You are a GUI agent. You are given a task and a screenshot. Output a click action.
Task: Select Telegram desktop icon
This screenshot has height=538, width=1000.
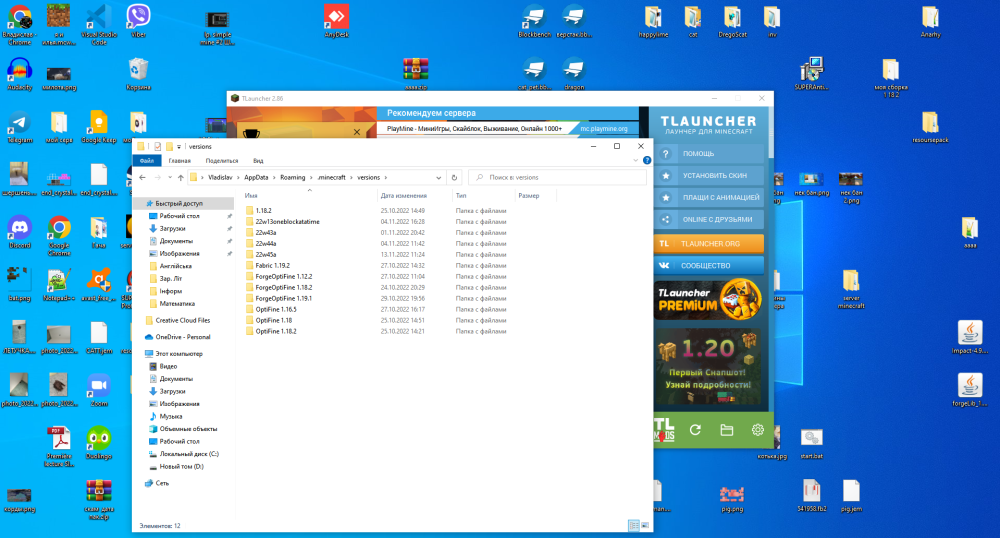tap(20, 127)
